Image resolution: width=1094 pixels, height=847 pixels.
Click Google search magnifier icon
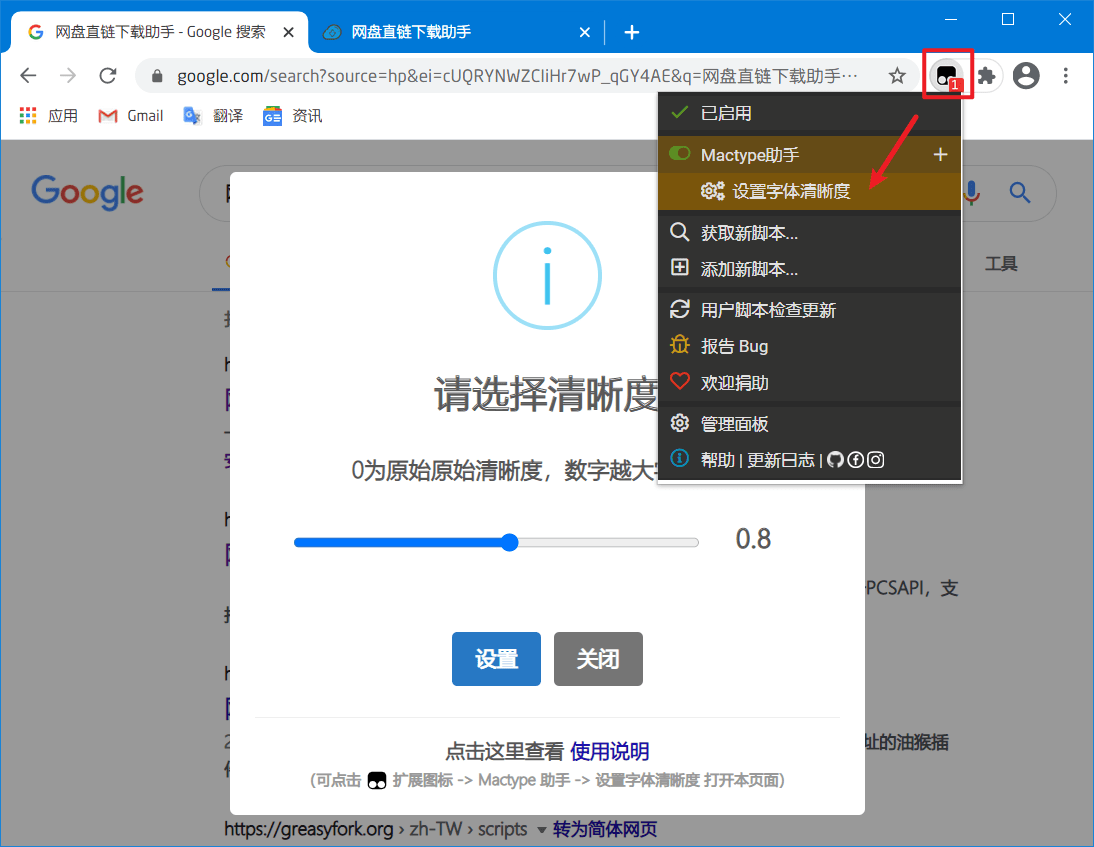click(1019, 192)
